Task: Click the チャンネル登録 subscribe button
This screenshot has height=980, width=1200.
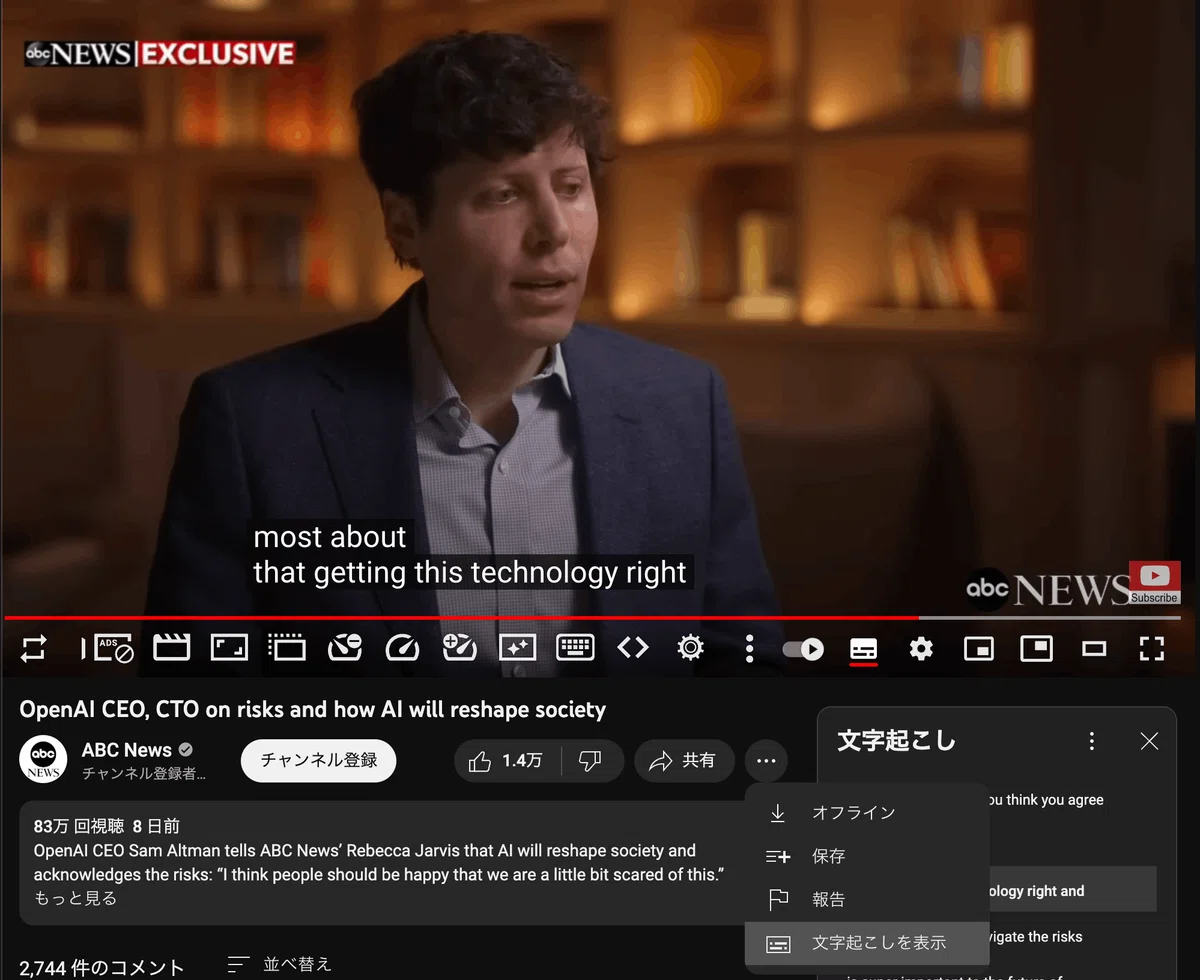Action: coord(319,760)
